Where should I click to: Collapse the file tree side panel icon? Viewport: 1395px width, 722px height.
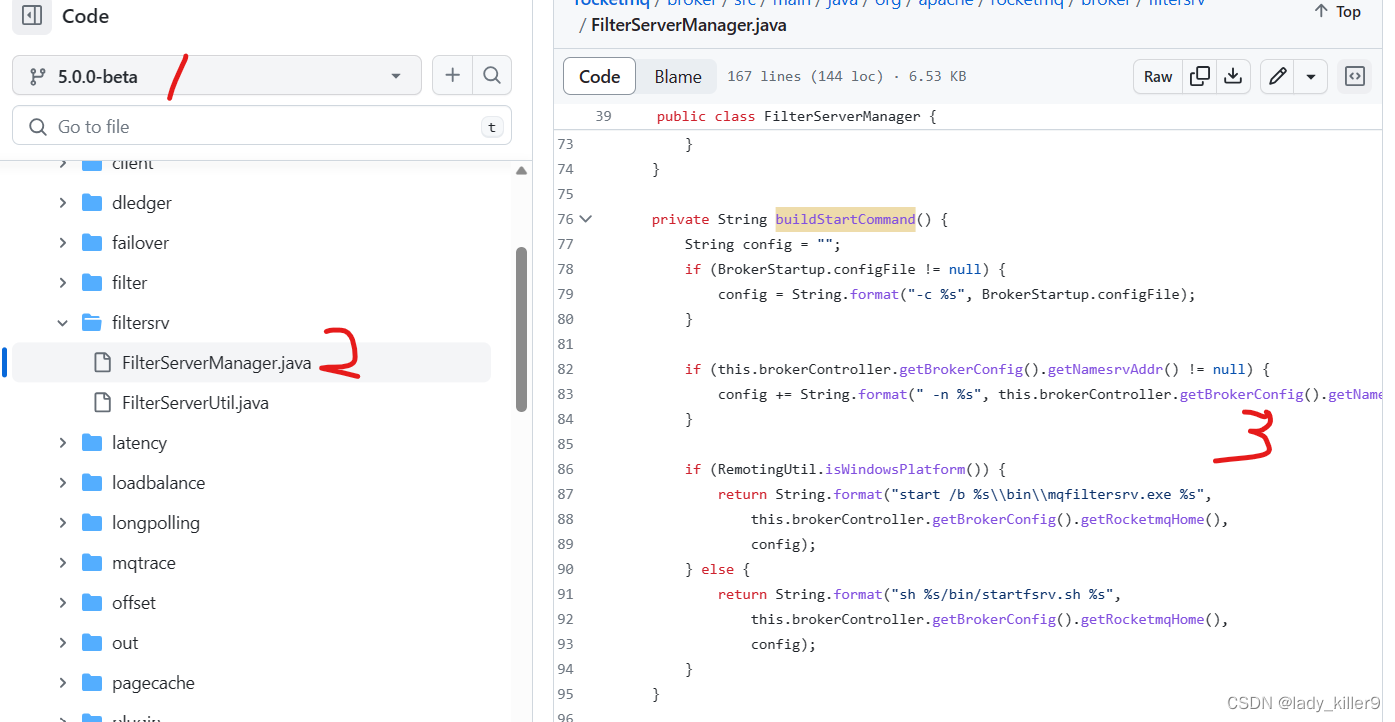point(32,16)
